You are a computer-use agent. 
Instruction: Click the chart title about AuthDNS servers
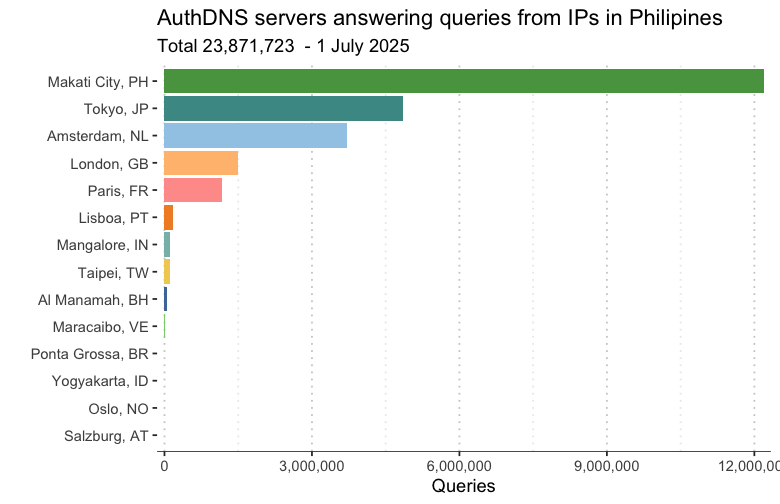coord(440,18)
